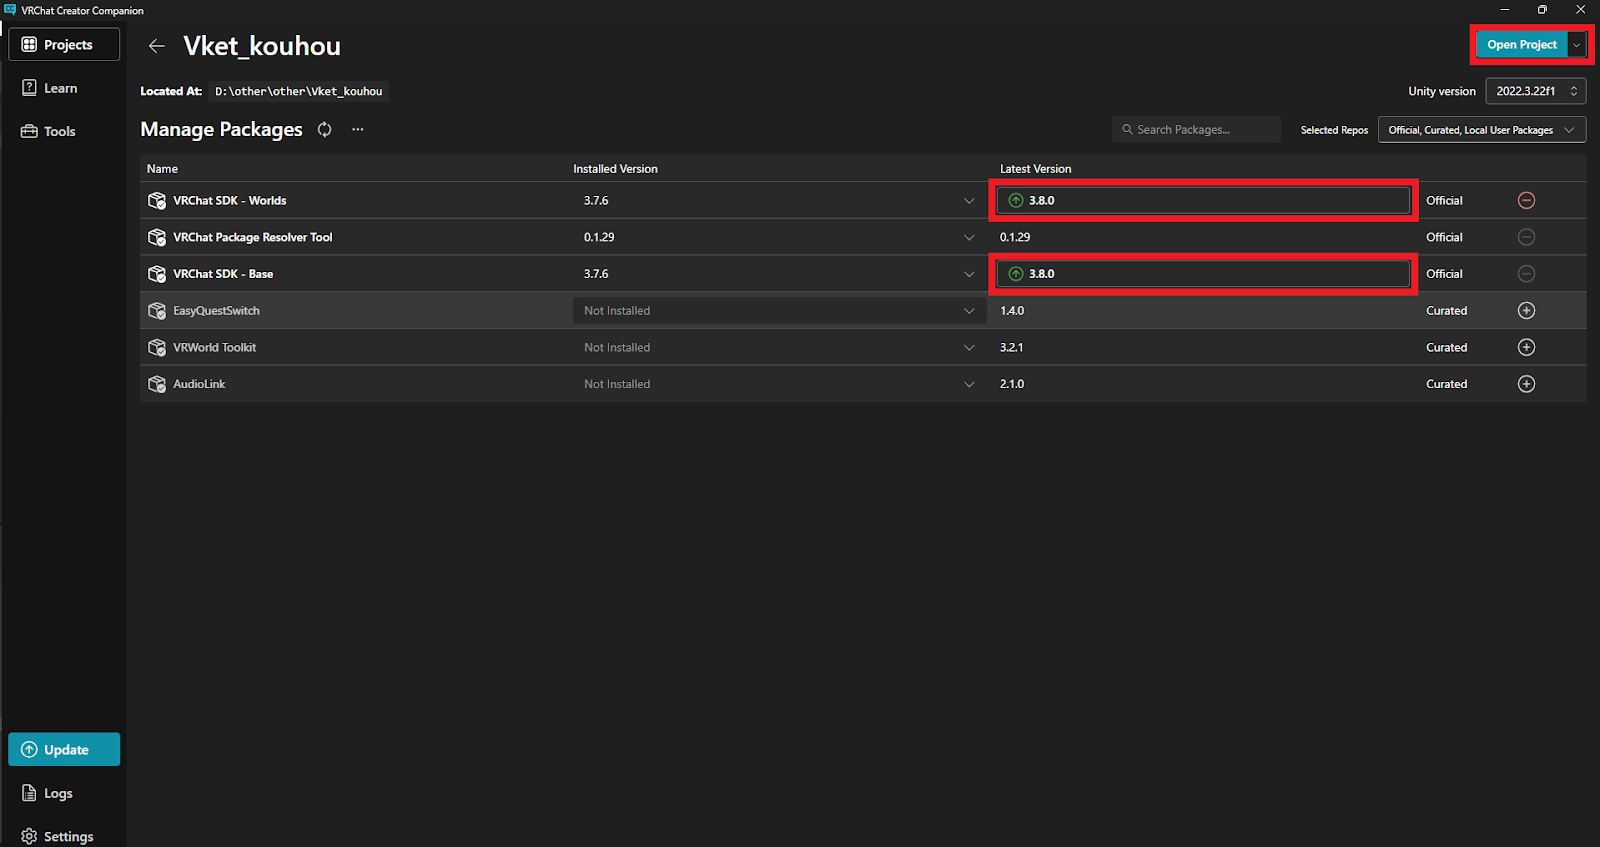The width and height of the screenshot is (1600, 847).
Task: Expand the Open Project dropdown arrow
Action: tap(1577, 45)
